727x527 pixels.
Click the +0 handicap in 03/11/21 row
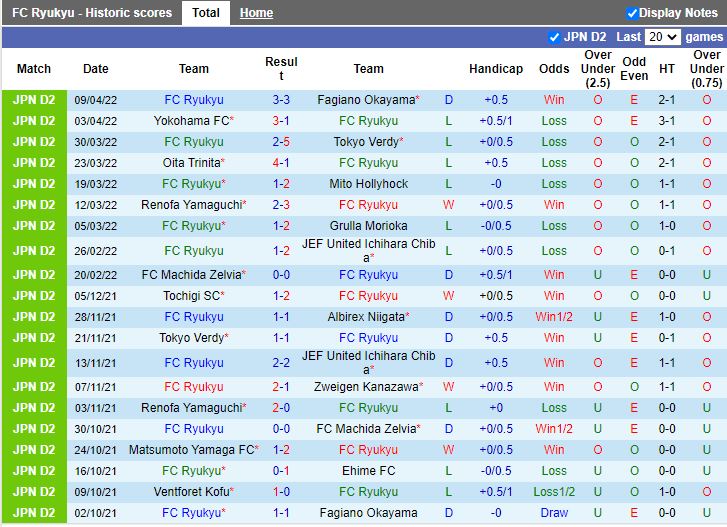(x=496, y=407)
